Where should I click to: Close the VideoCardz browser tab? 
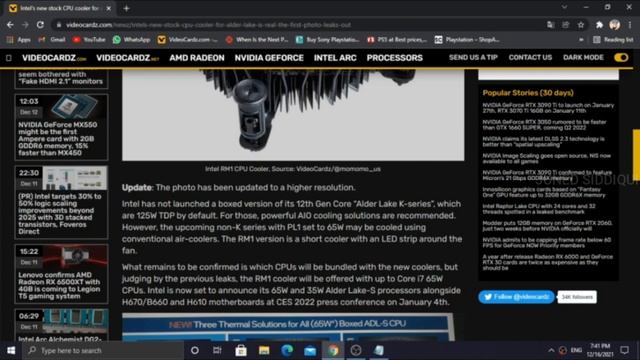coord(109,8)
